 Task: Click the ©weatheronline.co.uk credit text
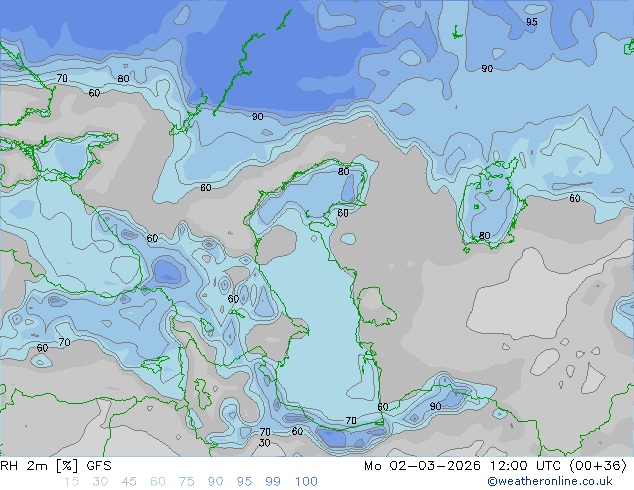point(550,481)
